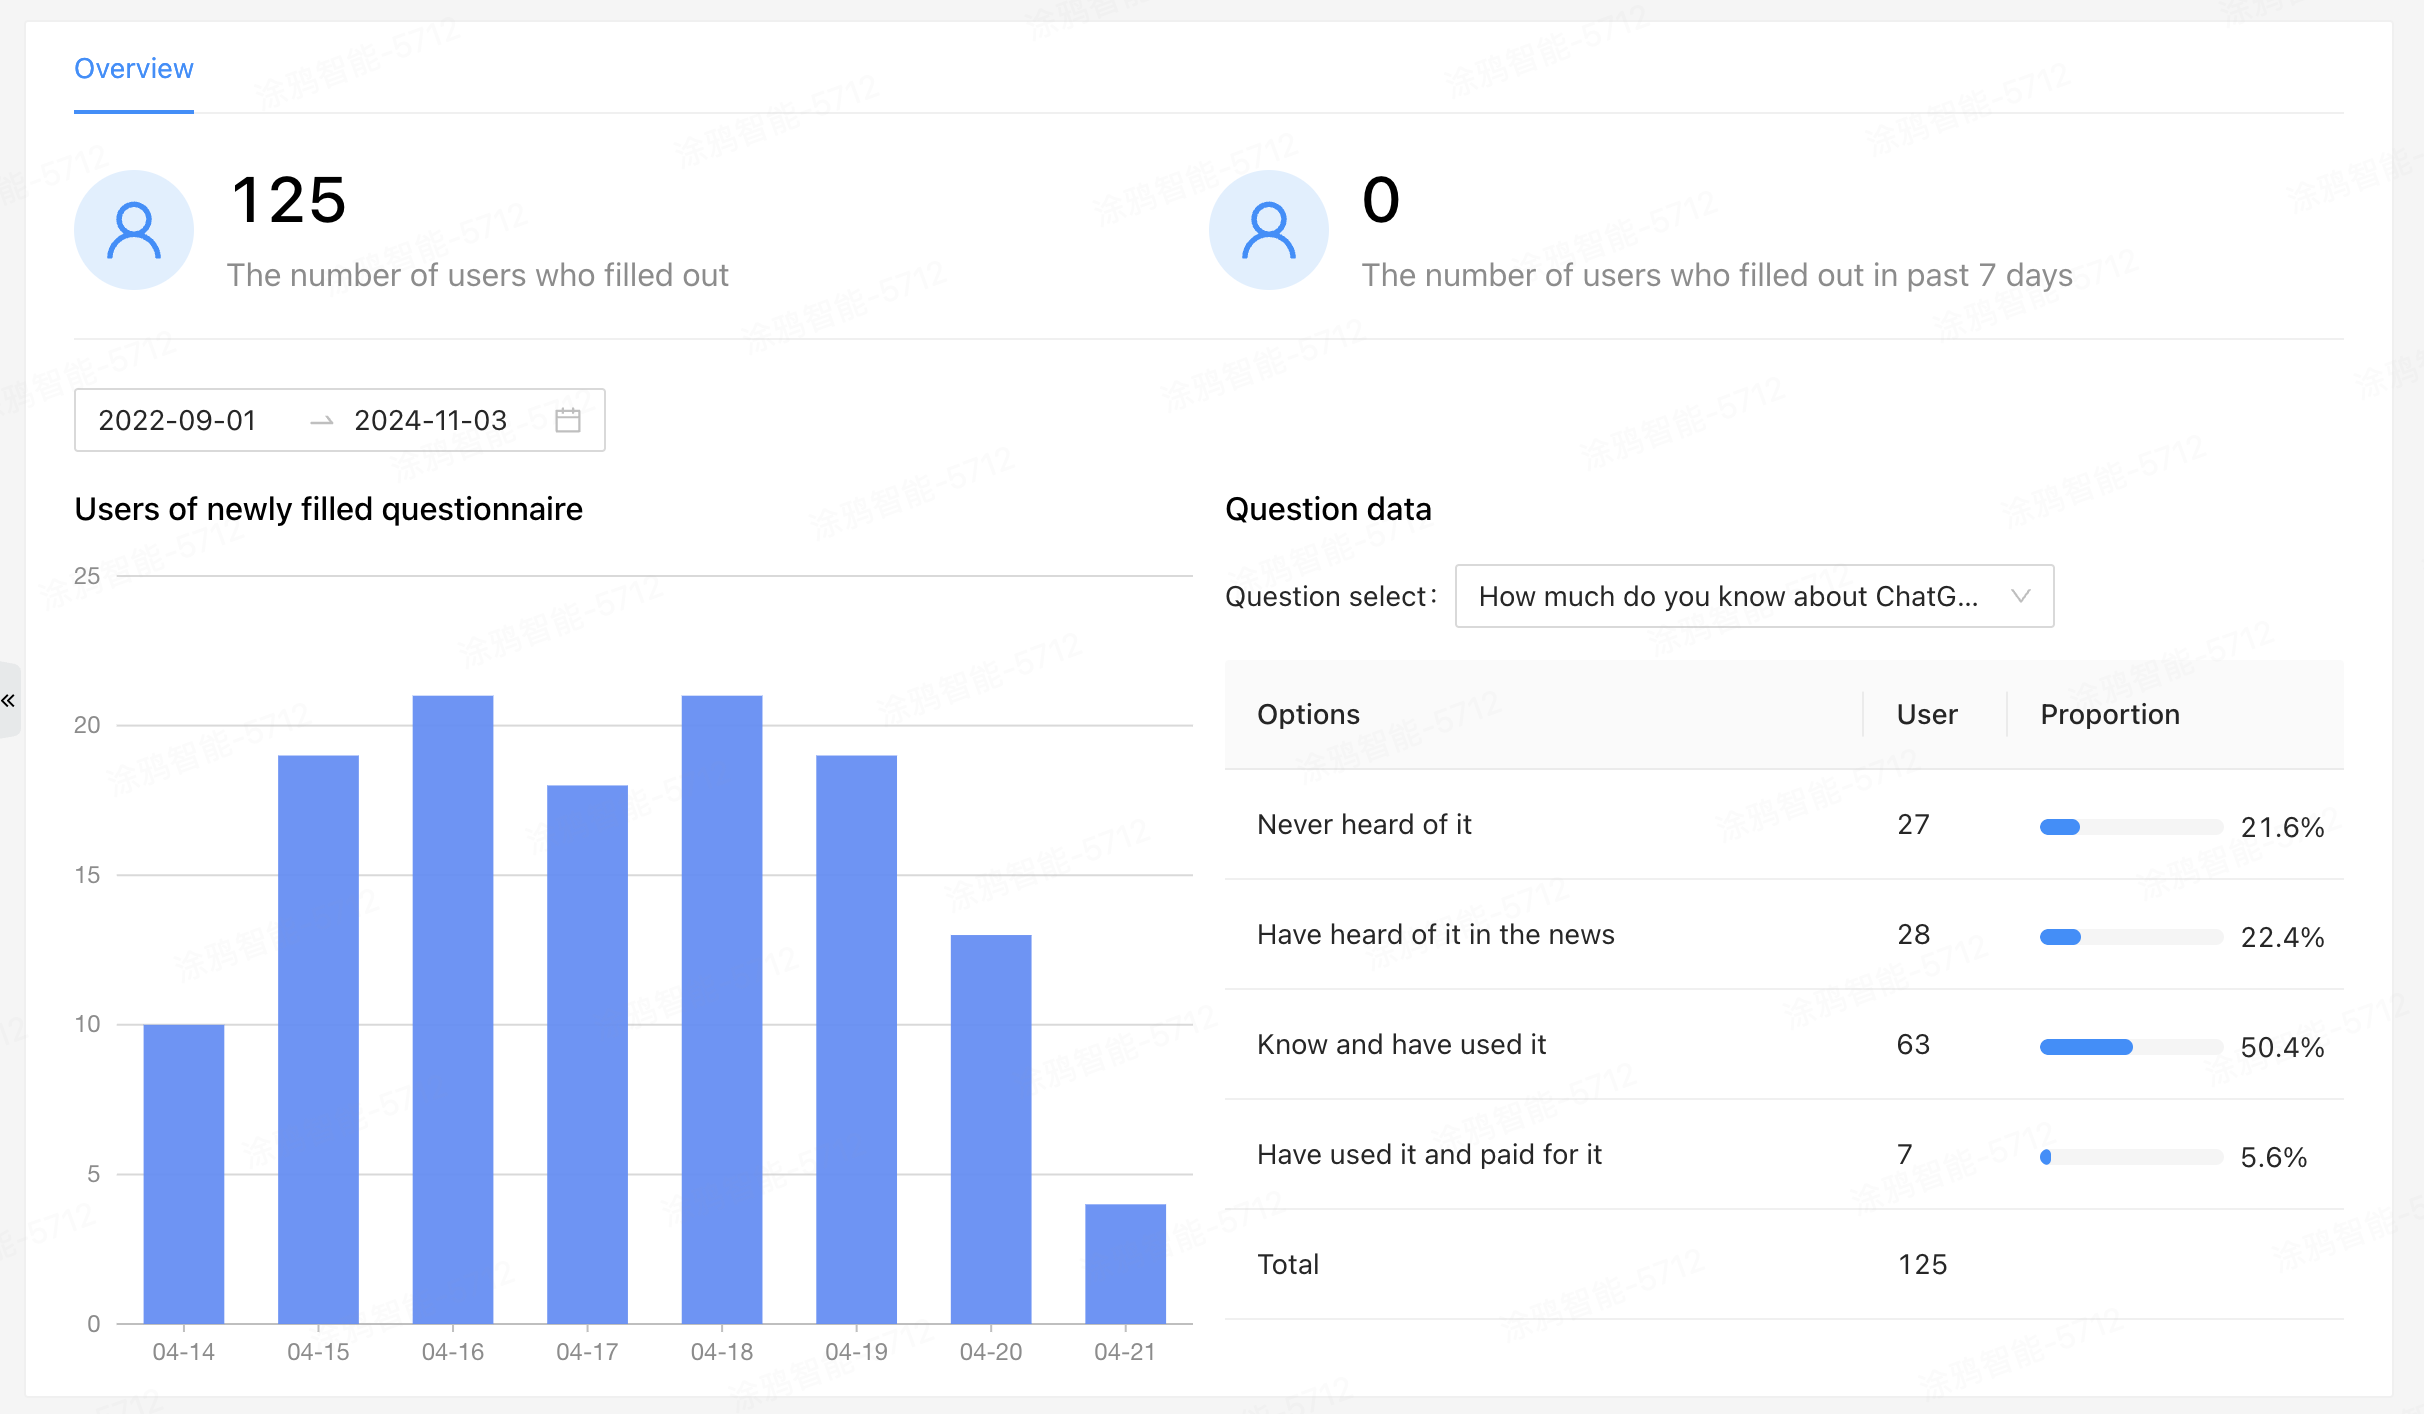2424x1414 pixels.
Task: Click the Total row label
Action: (1288, 1264)
